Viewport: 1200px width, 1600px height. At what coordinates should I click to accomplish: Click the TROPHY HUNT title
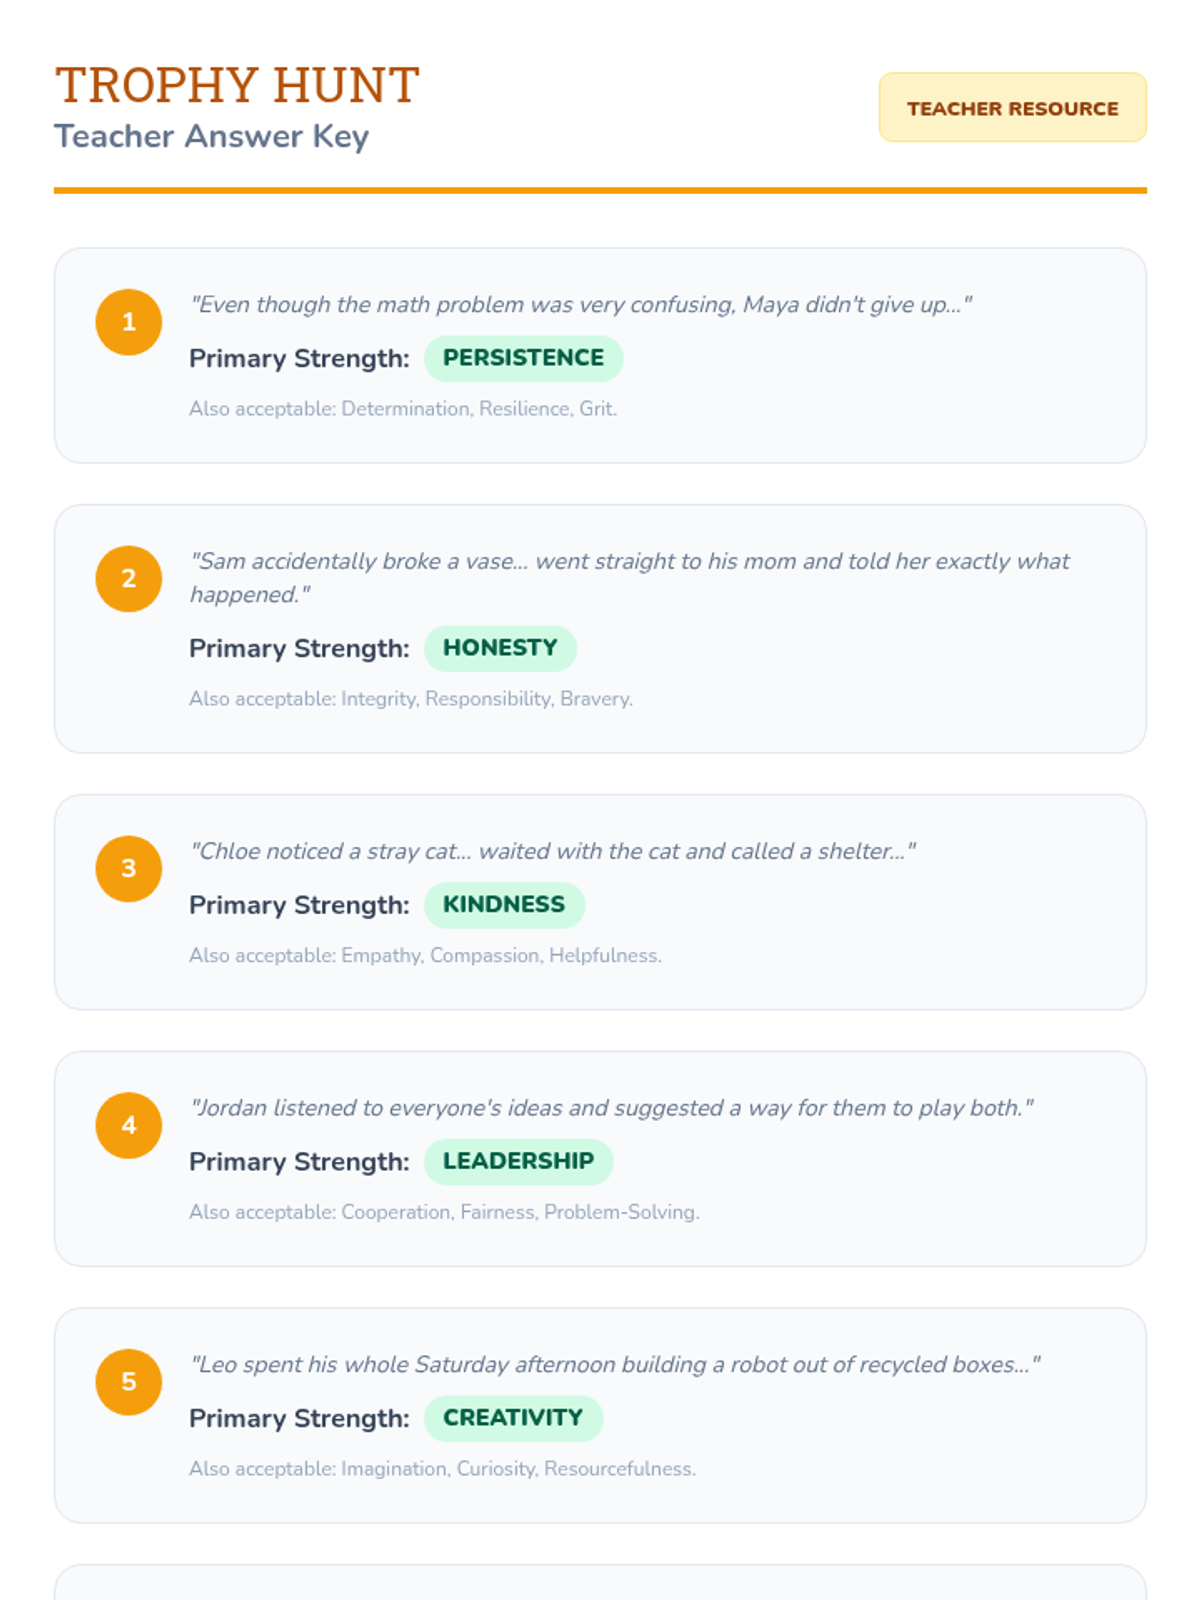coord(237,85)
